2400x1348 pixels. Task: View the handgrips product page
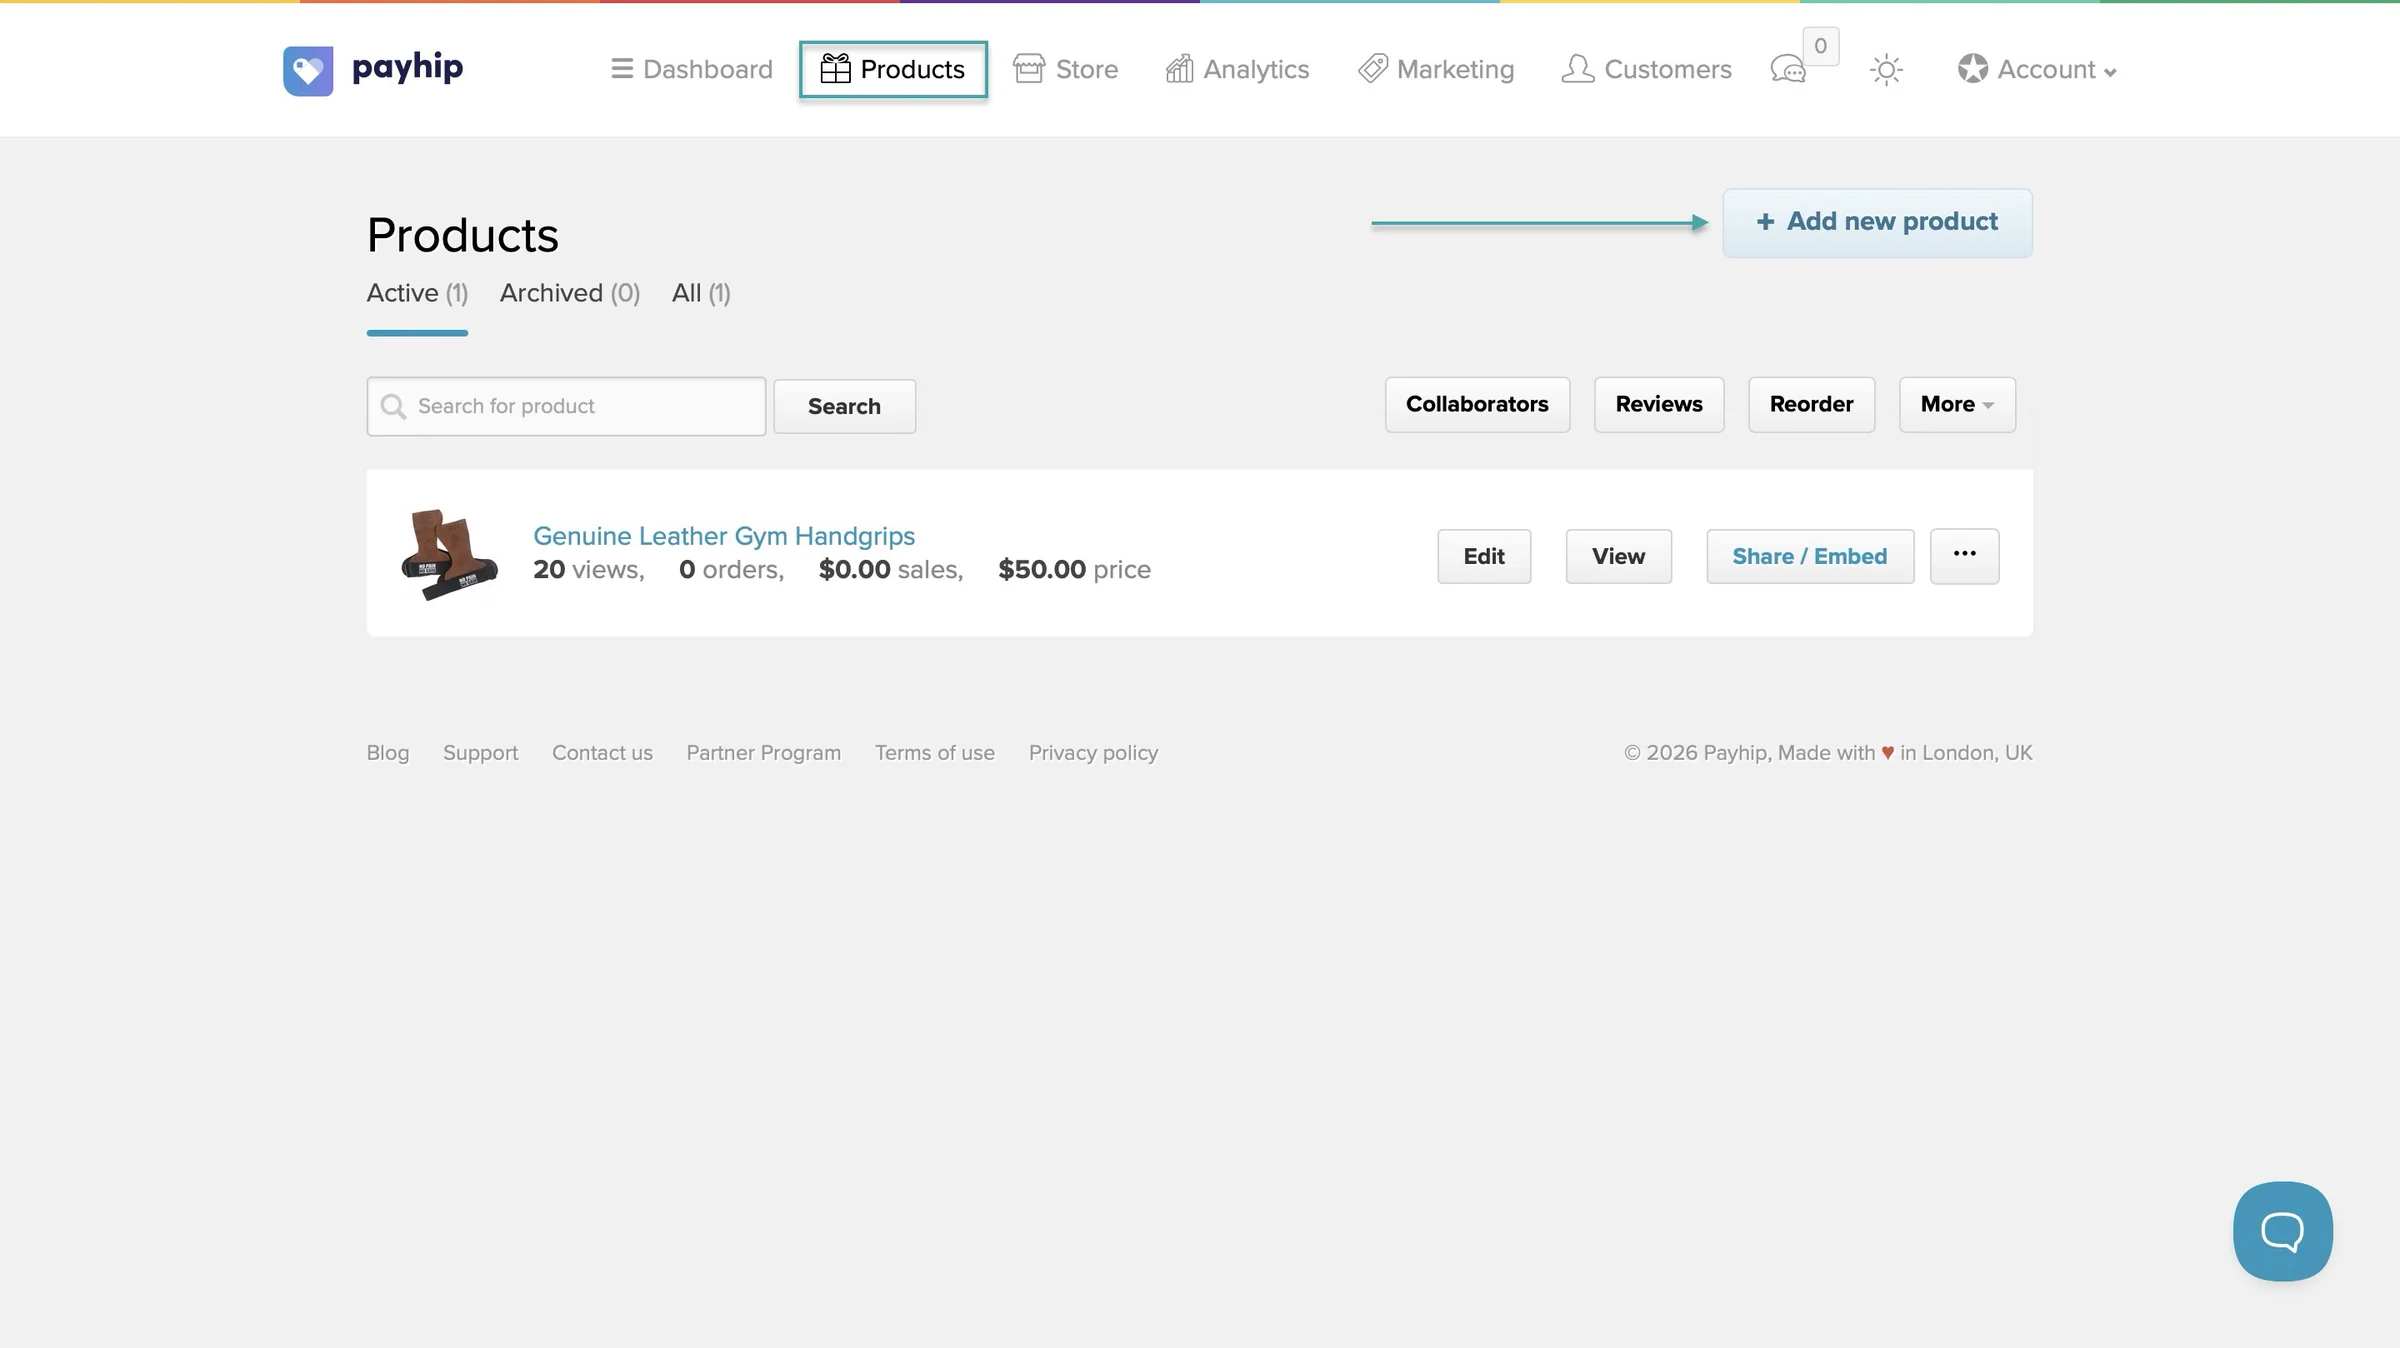click(1618, 556)
